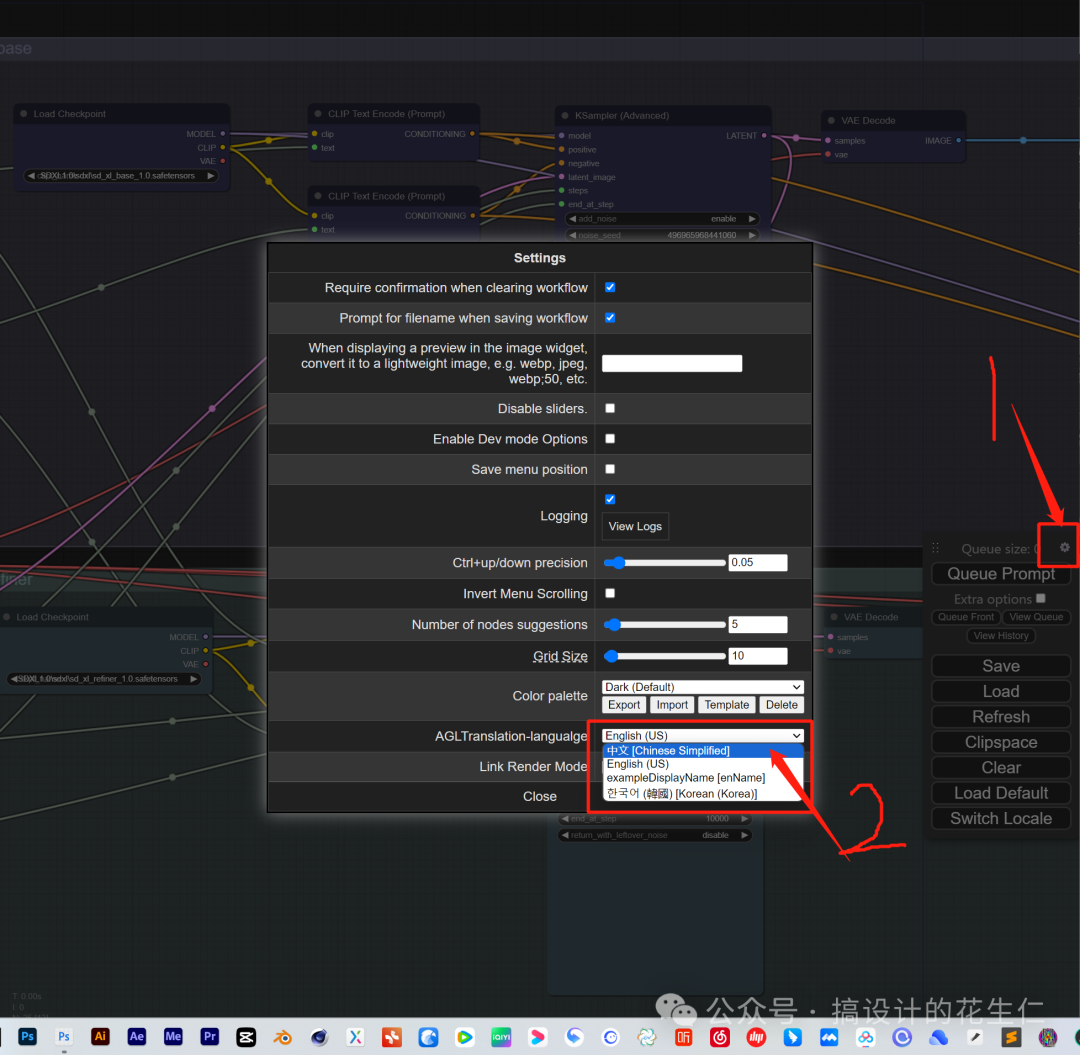This screenshot has width=1080, height=1055.
Task: Click the menu drag handle beside Queue size
Action: (x=936, y=548)
